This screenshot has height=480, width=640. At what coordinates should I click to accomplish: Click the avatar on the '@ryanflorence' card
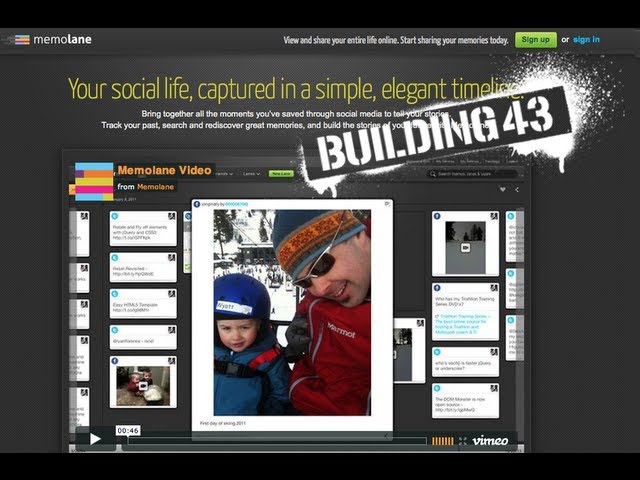pos(172,330)
